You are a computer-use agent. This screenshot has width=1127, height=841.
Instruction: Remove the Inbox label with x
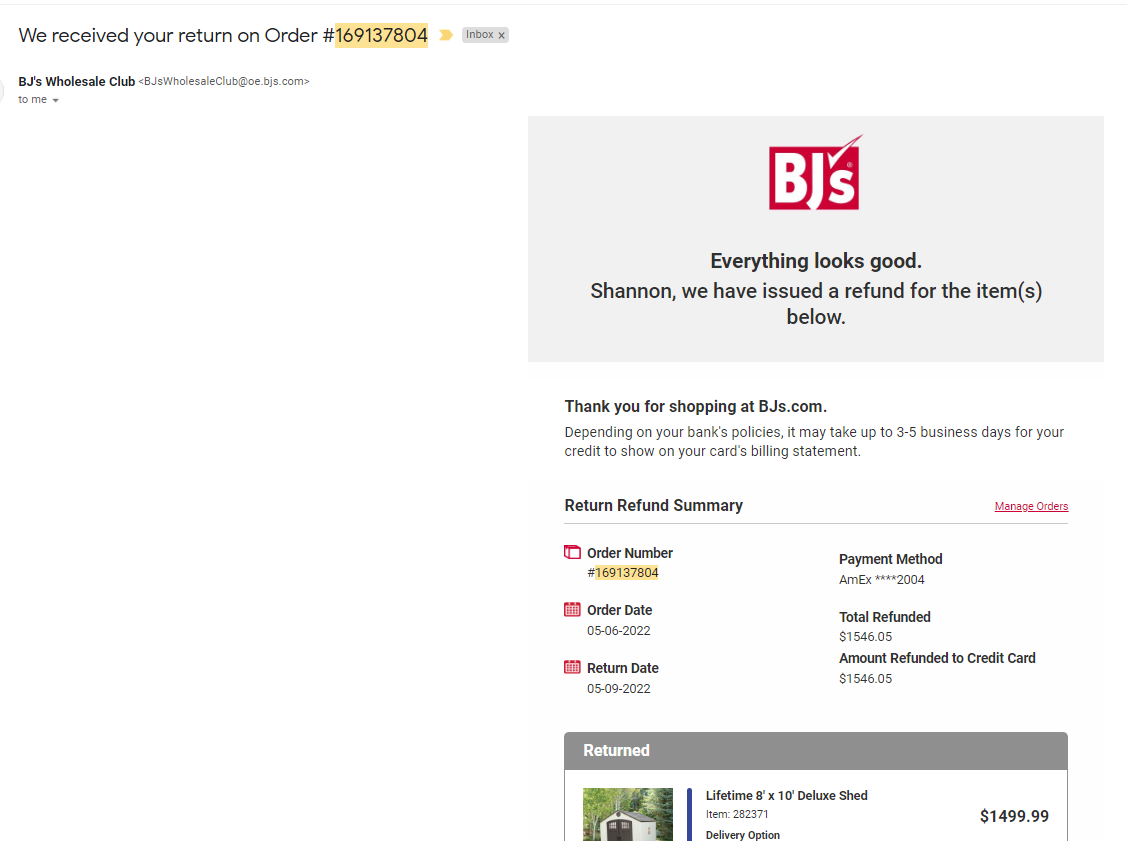(502, 35)
